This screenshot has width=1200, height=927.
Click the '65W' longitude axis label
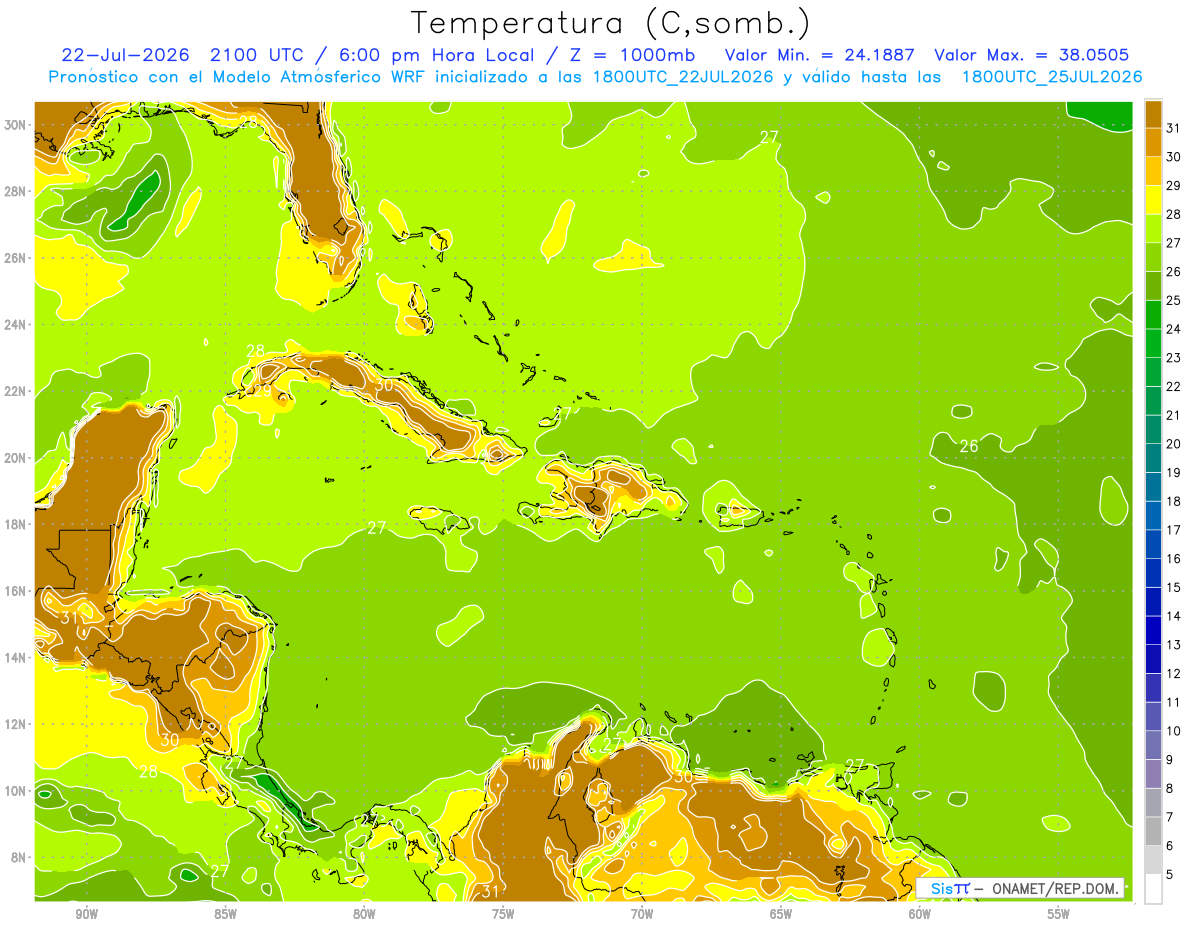[781, 914]
